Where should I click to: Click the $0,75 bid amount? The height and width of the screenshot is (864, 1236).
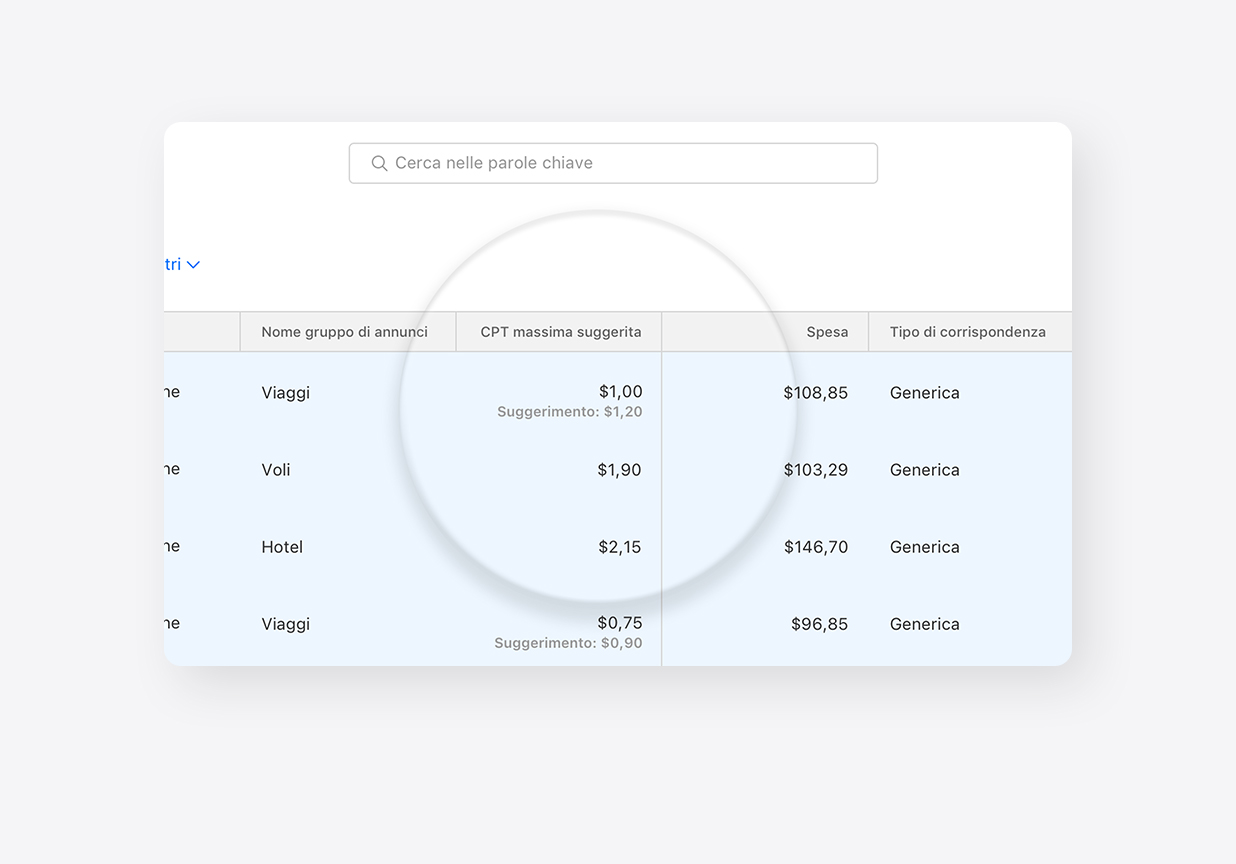pos(620,621)
